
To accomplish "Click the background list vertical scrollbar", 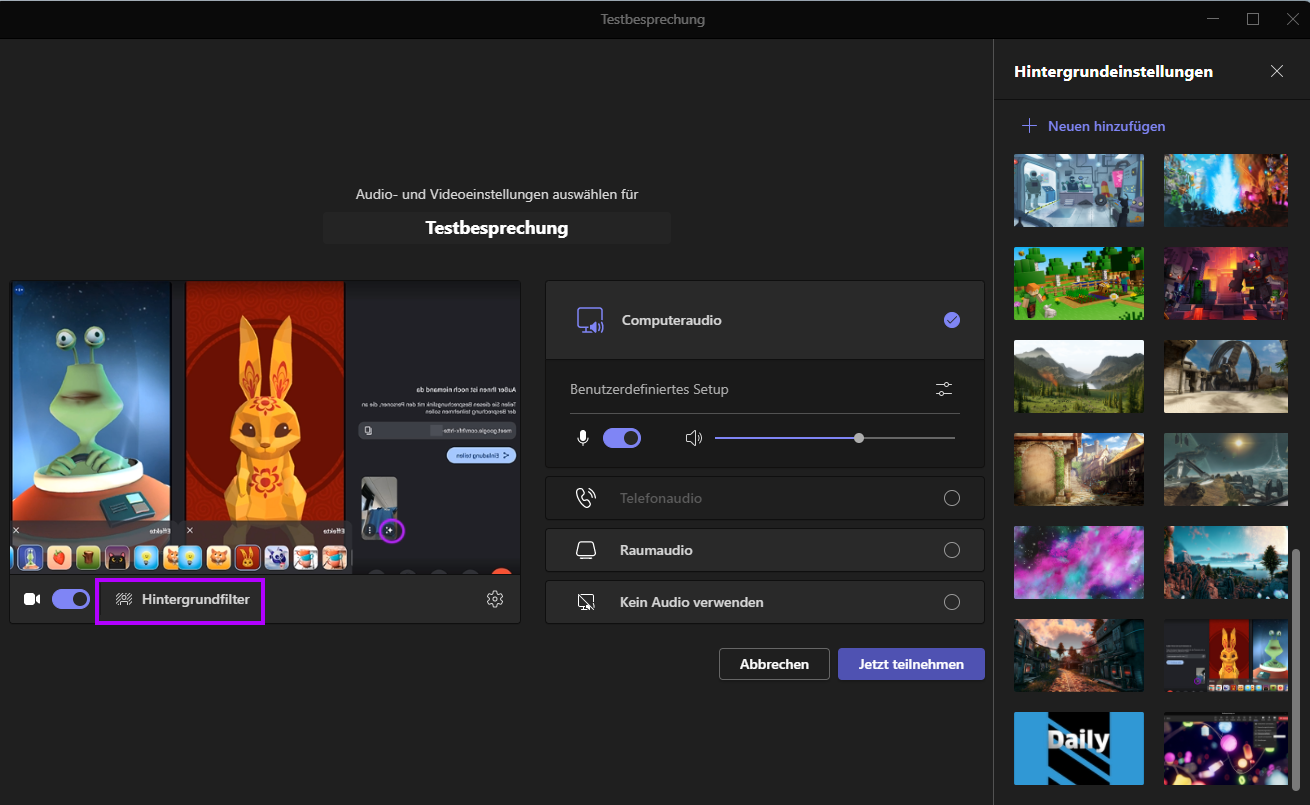I will tap(1298, 660).
